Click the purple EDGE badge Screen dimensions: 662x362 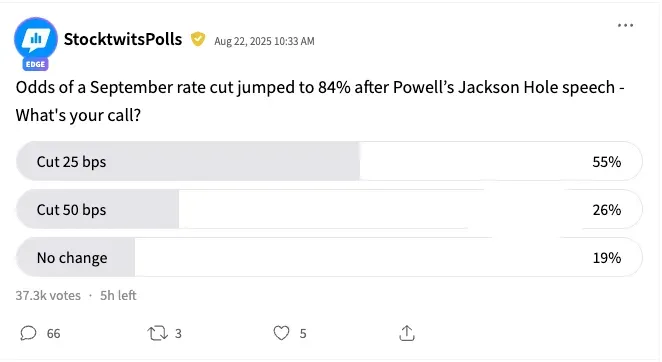(35, 64)
